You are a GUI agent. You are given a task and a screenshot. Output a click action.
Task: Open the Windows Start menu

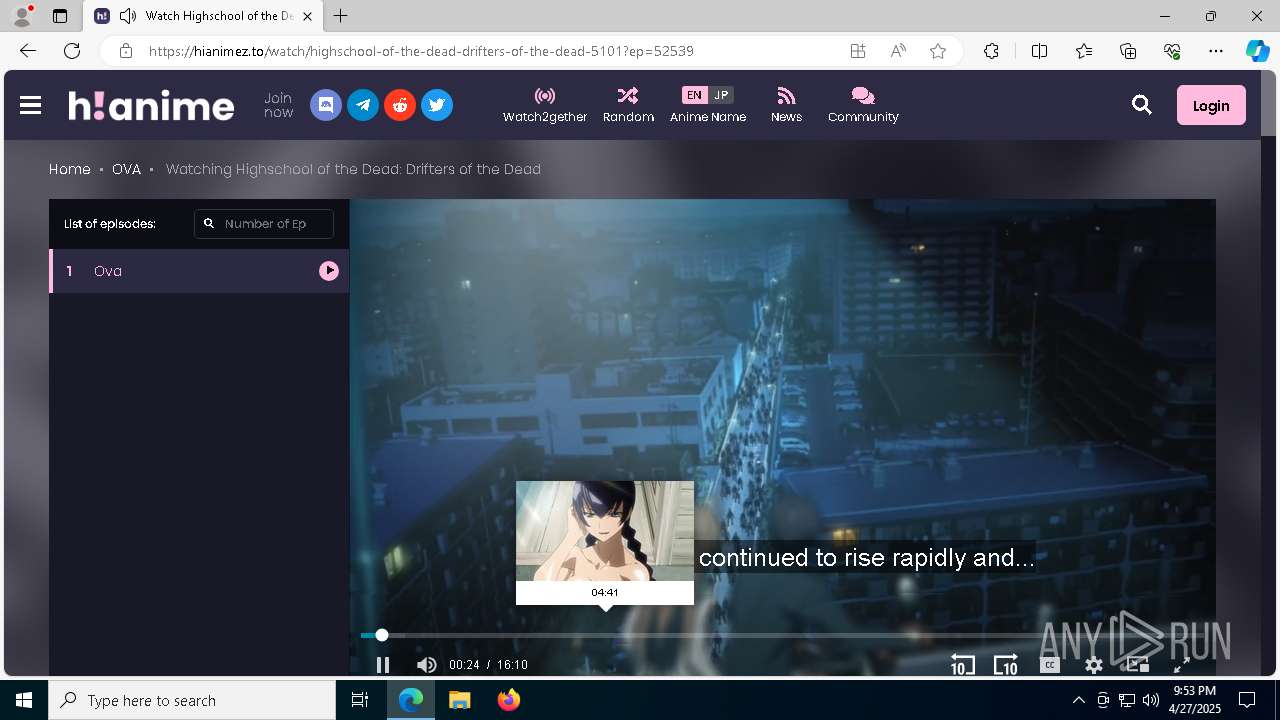(24, 700)
